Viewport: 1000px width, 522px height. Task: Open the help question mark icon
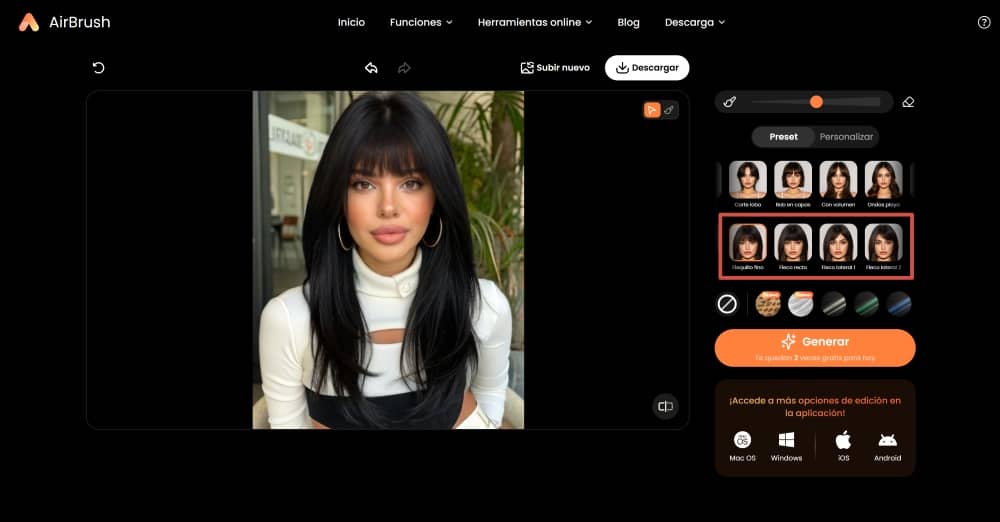(983, 22)
